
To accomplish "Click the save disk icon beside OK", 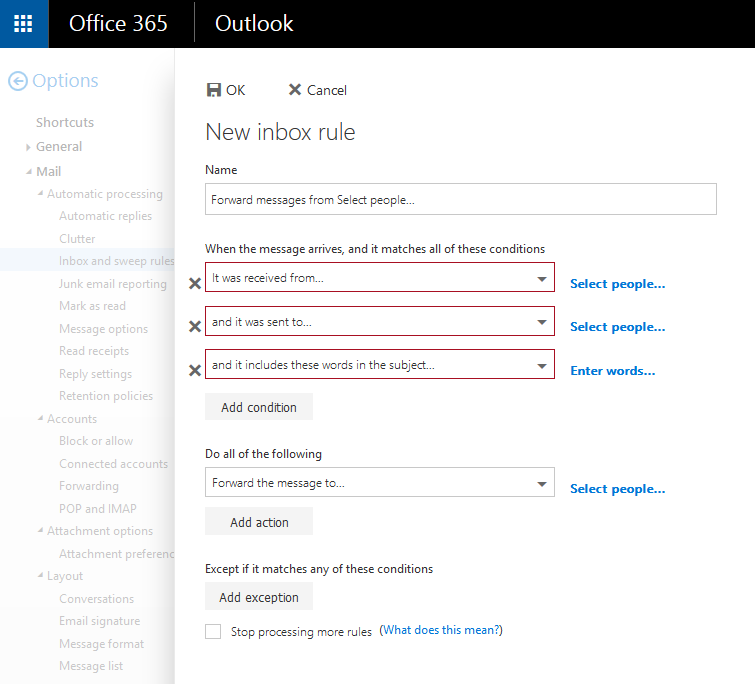I will pyautogui.click(x=213, y=90).
